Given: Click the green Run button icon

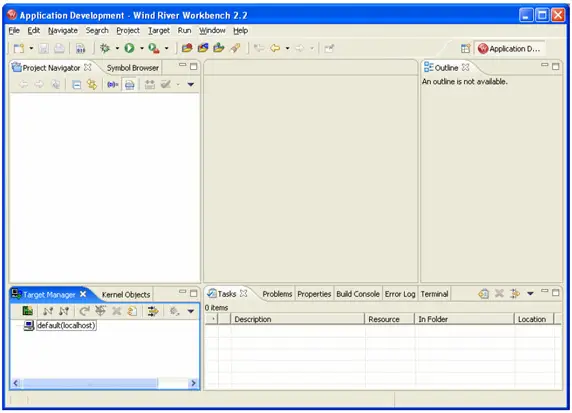Looking at the screenshot, I should (129, 48).
